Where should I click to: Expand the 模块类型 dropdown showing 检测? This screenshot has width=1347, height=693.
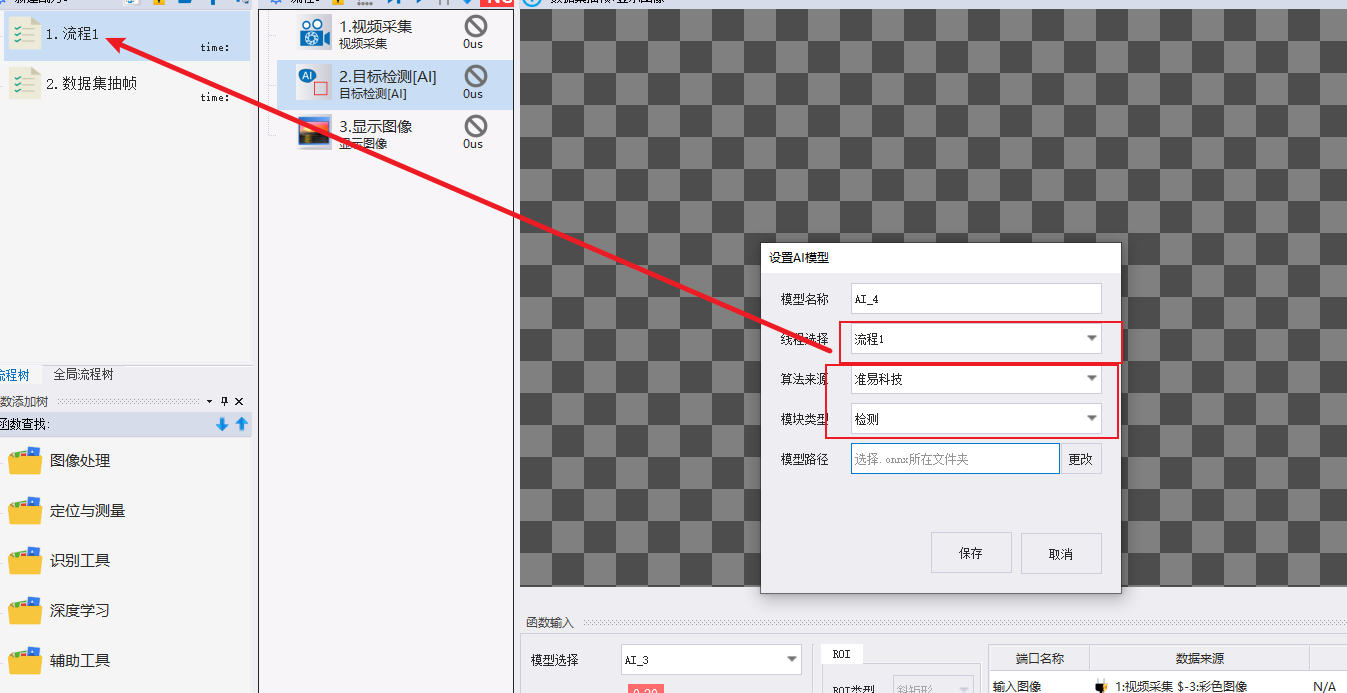coord(976,419)
